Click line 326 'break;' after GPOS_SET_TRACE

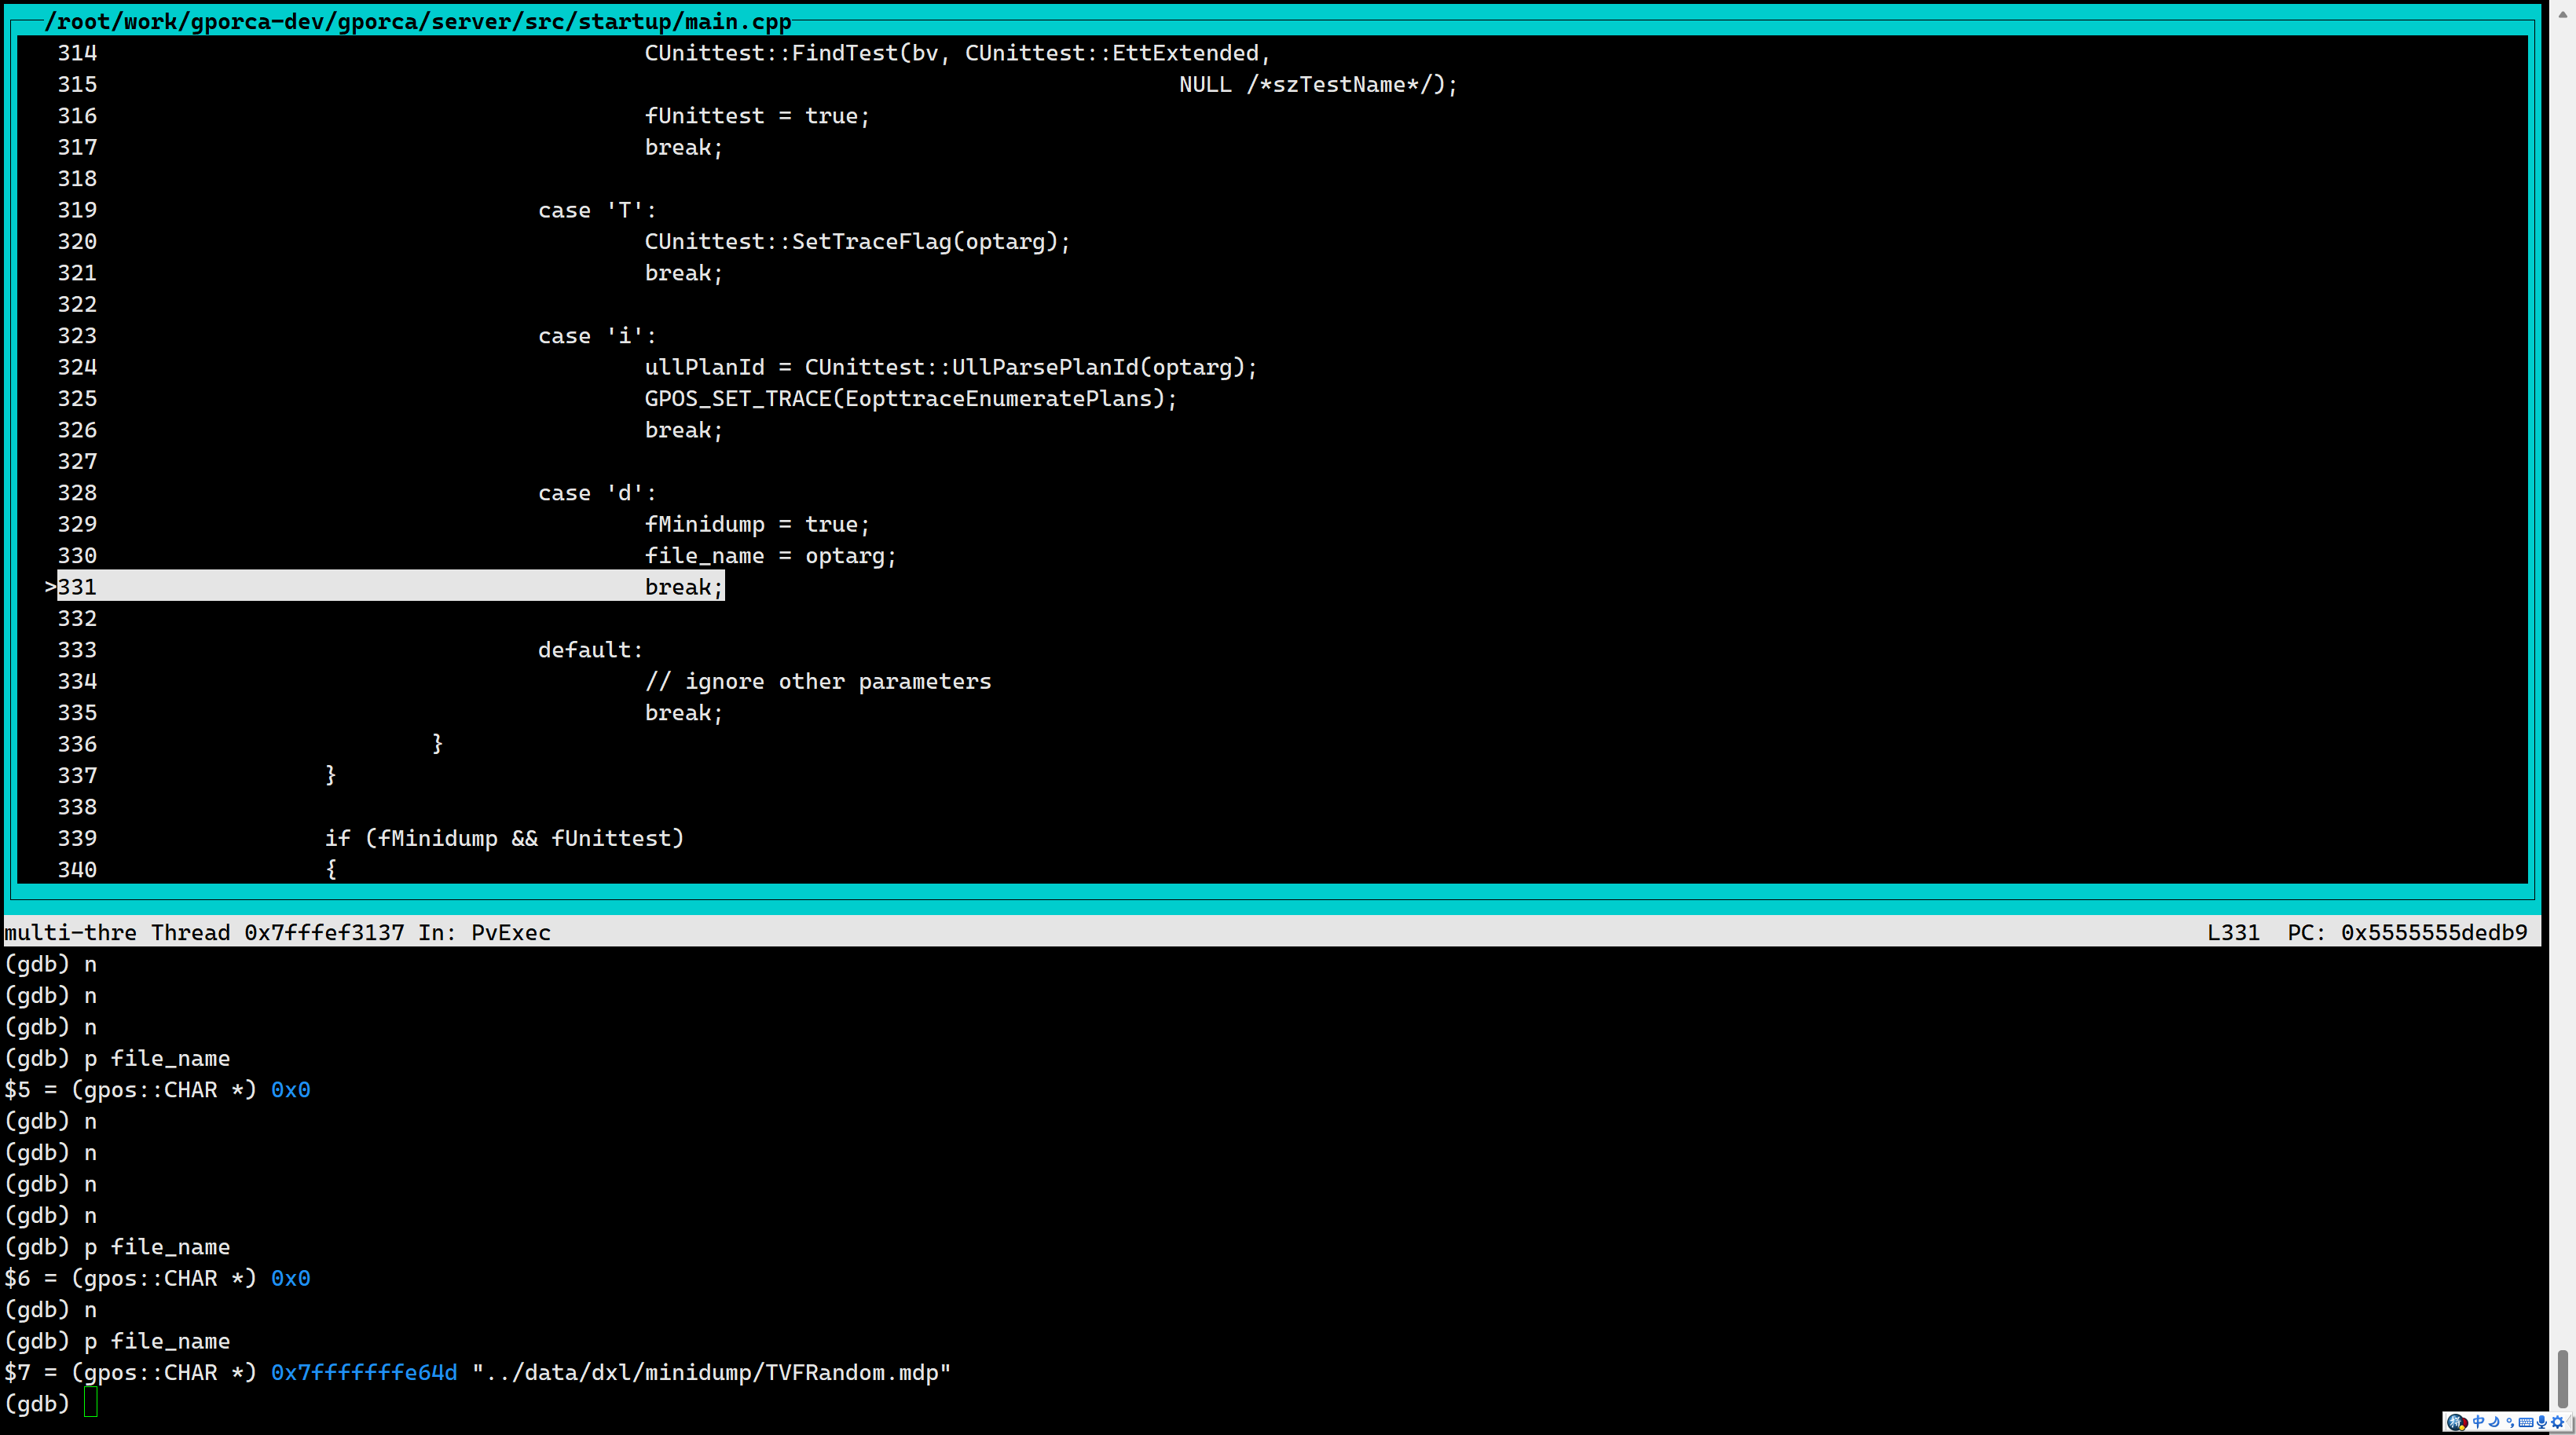tap(684, 430)
